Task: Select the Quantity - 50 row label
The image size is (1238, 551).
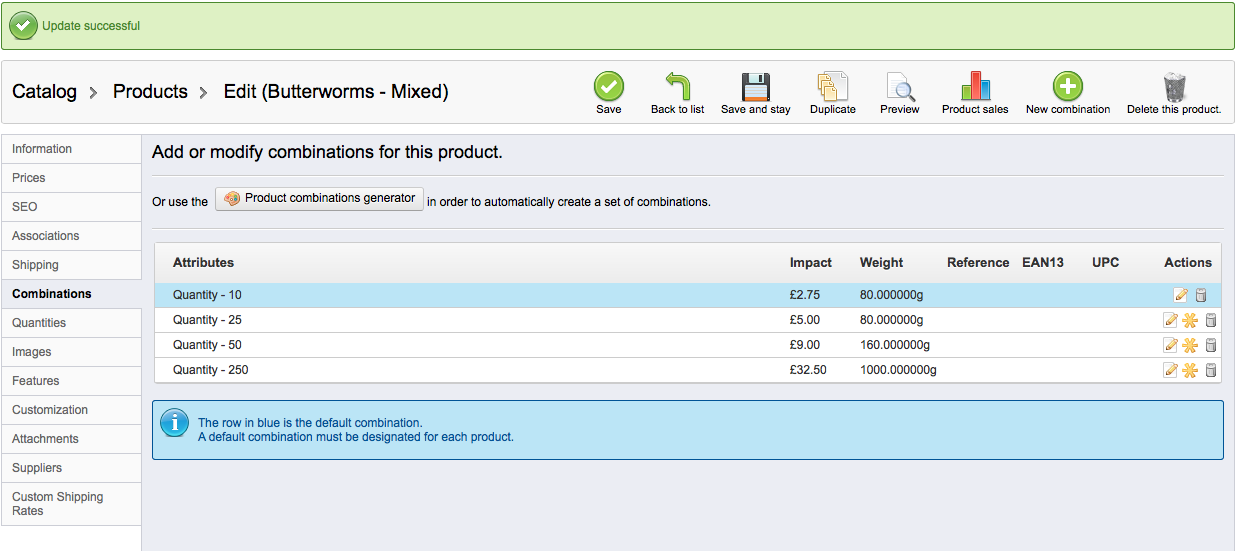Action: click(x=207, y=345)
